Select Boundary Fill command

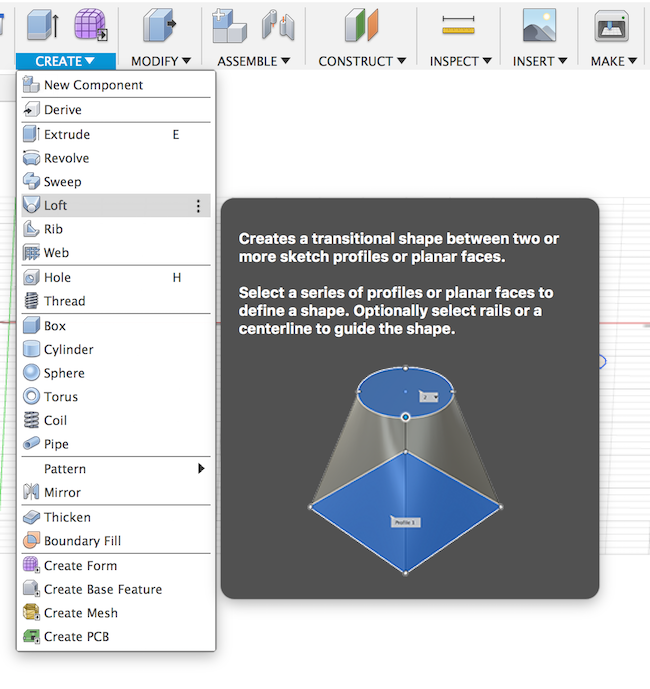tap(116, 541)
